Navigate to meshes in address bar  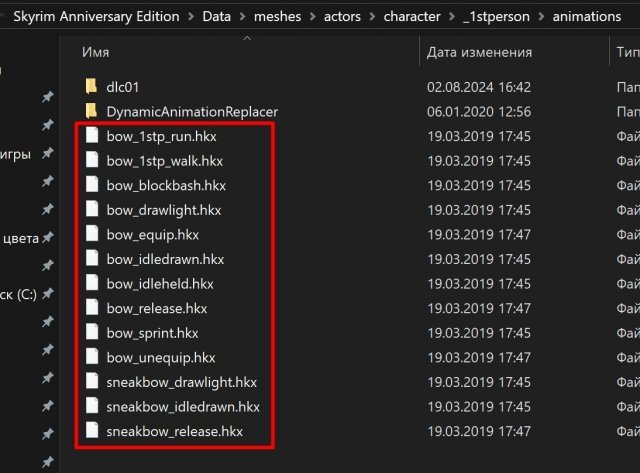coord(278,16)
